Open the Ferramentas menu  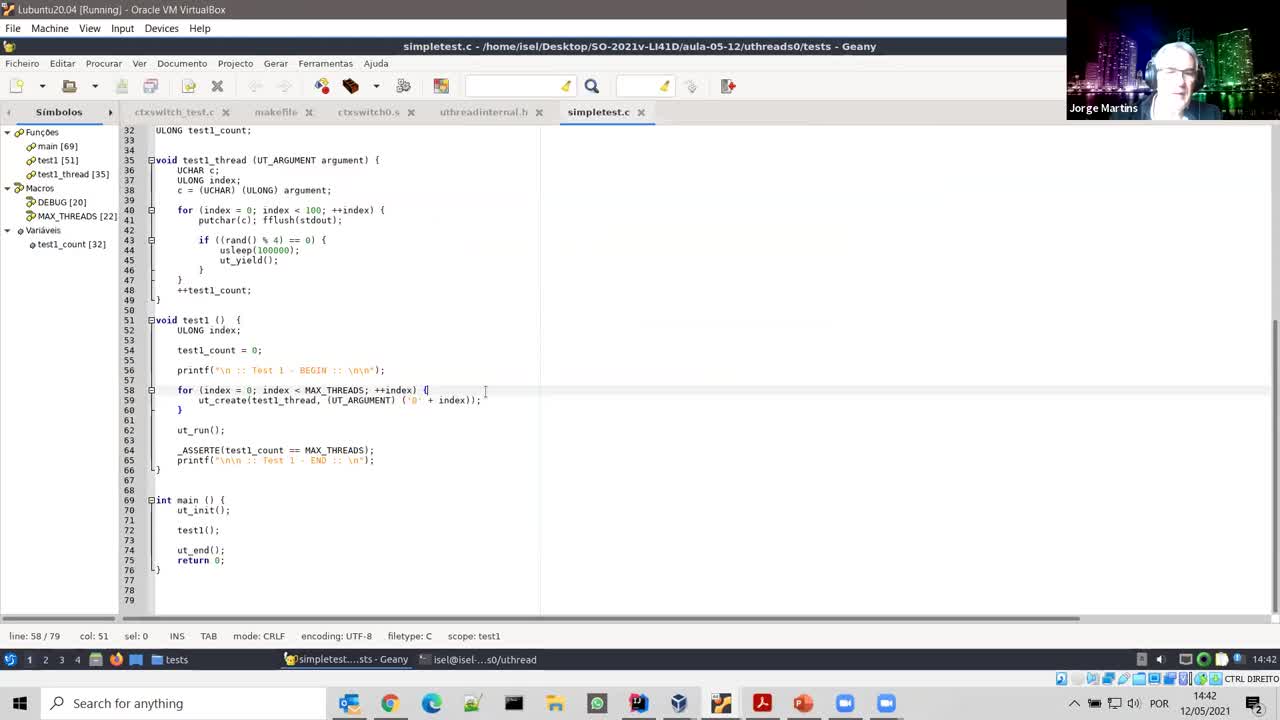(x=325, y=63)
